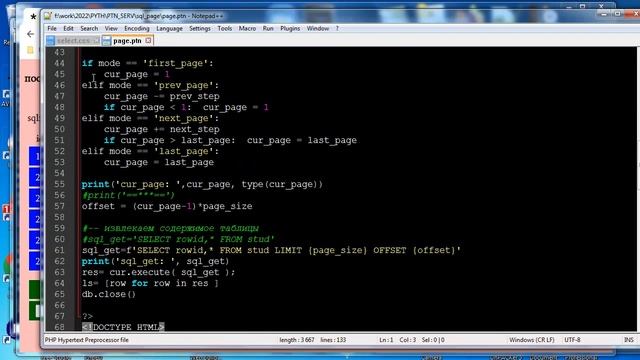Click the text 'first_page' on line 44
This screenshot has height=360, width=640.
tap(176, 63)
